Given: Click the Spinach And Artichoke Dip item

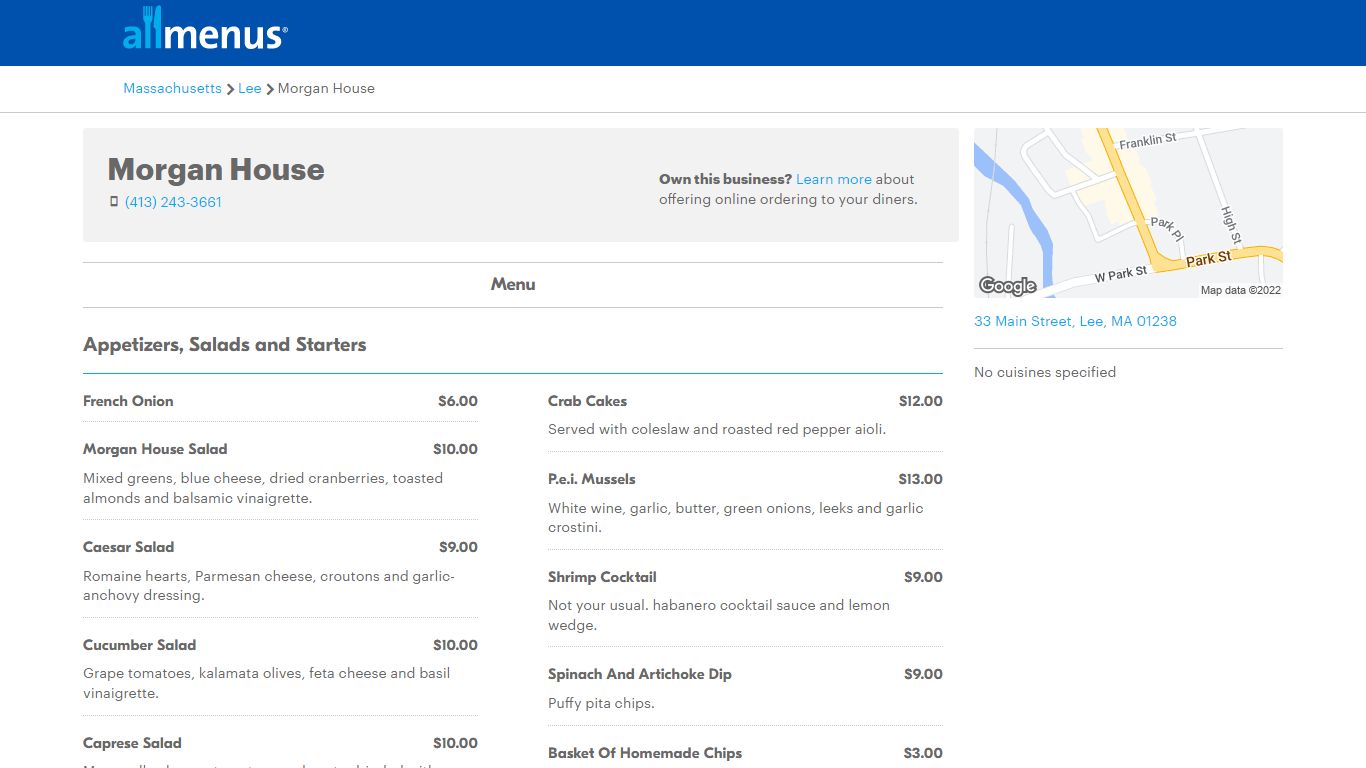Looking at the screenshot, I should pyautogui.click(x=640, y=674).
